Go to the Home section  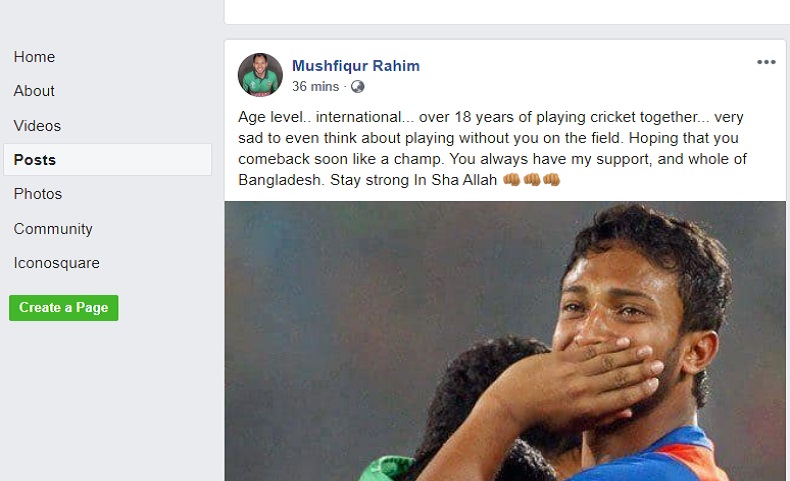pos(34,57)
